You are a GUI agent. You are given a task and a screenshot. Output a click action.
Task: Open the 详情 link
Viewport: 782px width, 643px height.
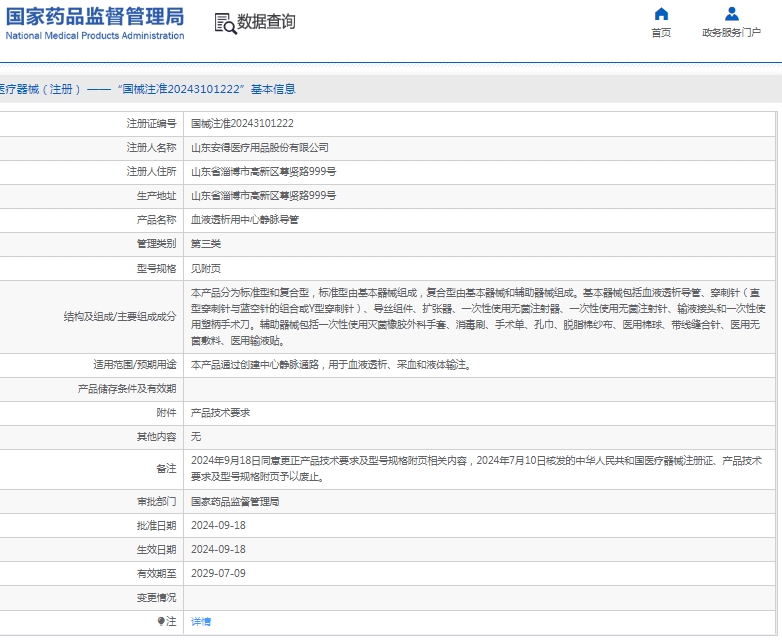[201, 622]
